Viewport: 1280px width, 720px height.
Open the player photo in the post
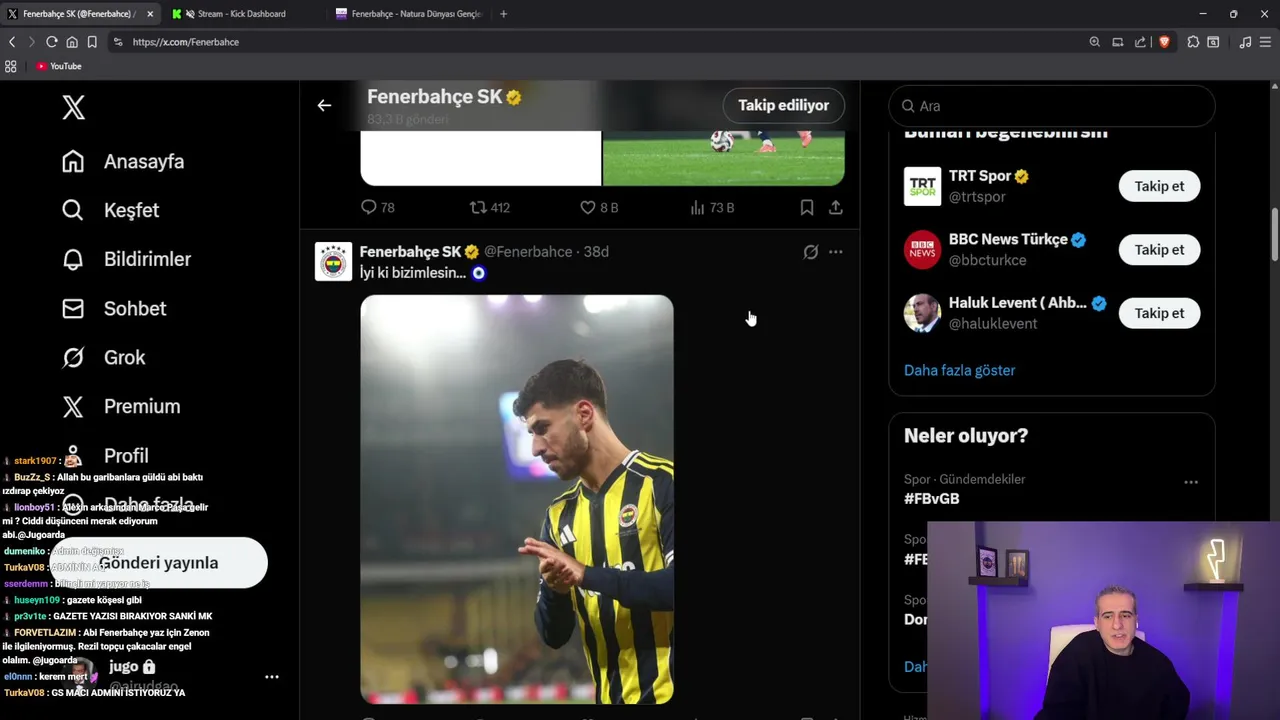(517, 499)
